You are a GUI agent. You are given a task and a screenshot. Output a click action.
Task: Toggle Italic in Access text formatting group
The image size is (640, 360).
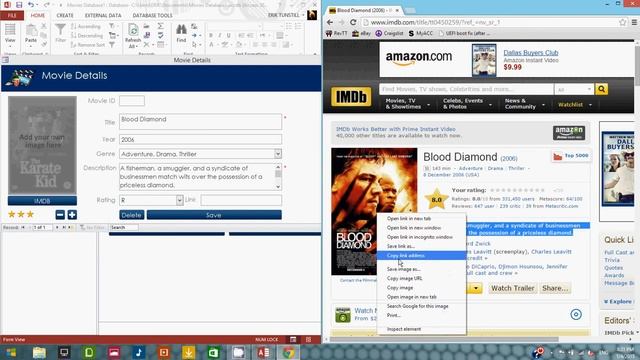220,36
